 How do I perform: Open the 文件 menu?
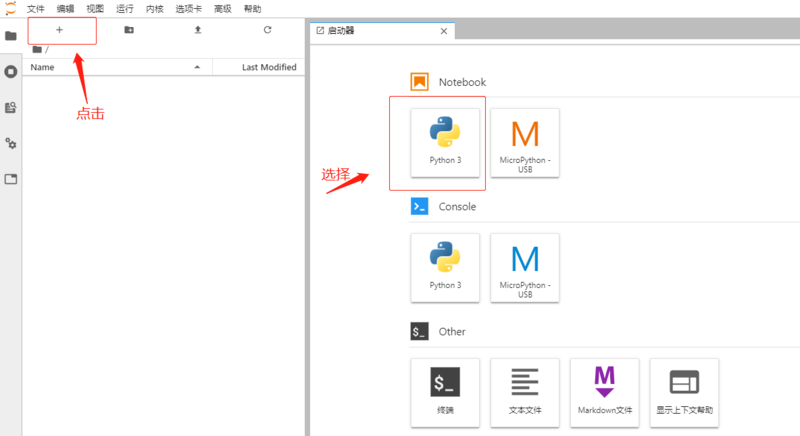point(35,8)
